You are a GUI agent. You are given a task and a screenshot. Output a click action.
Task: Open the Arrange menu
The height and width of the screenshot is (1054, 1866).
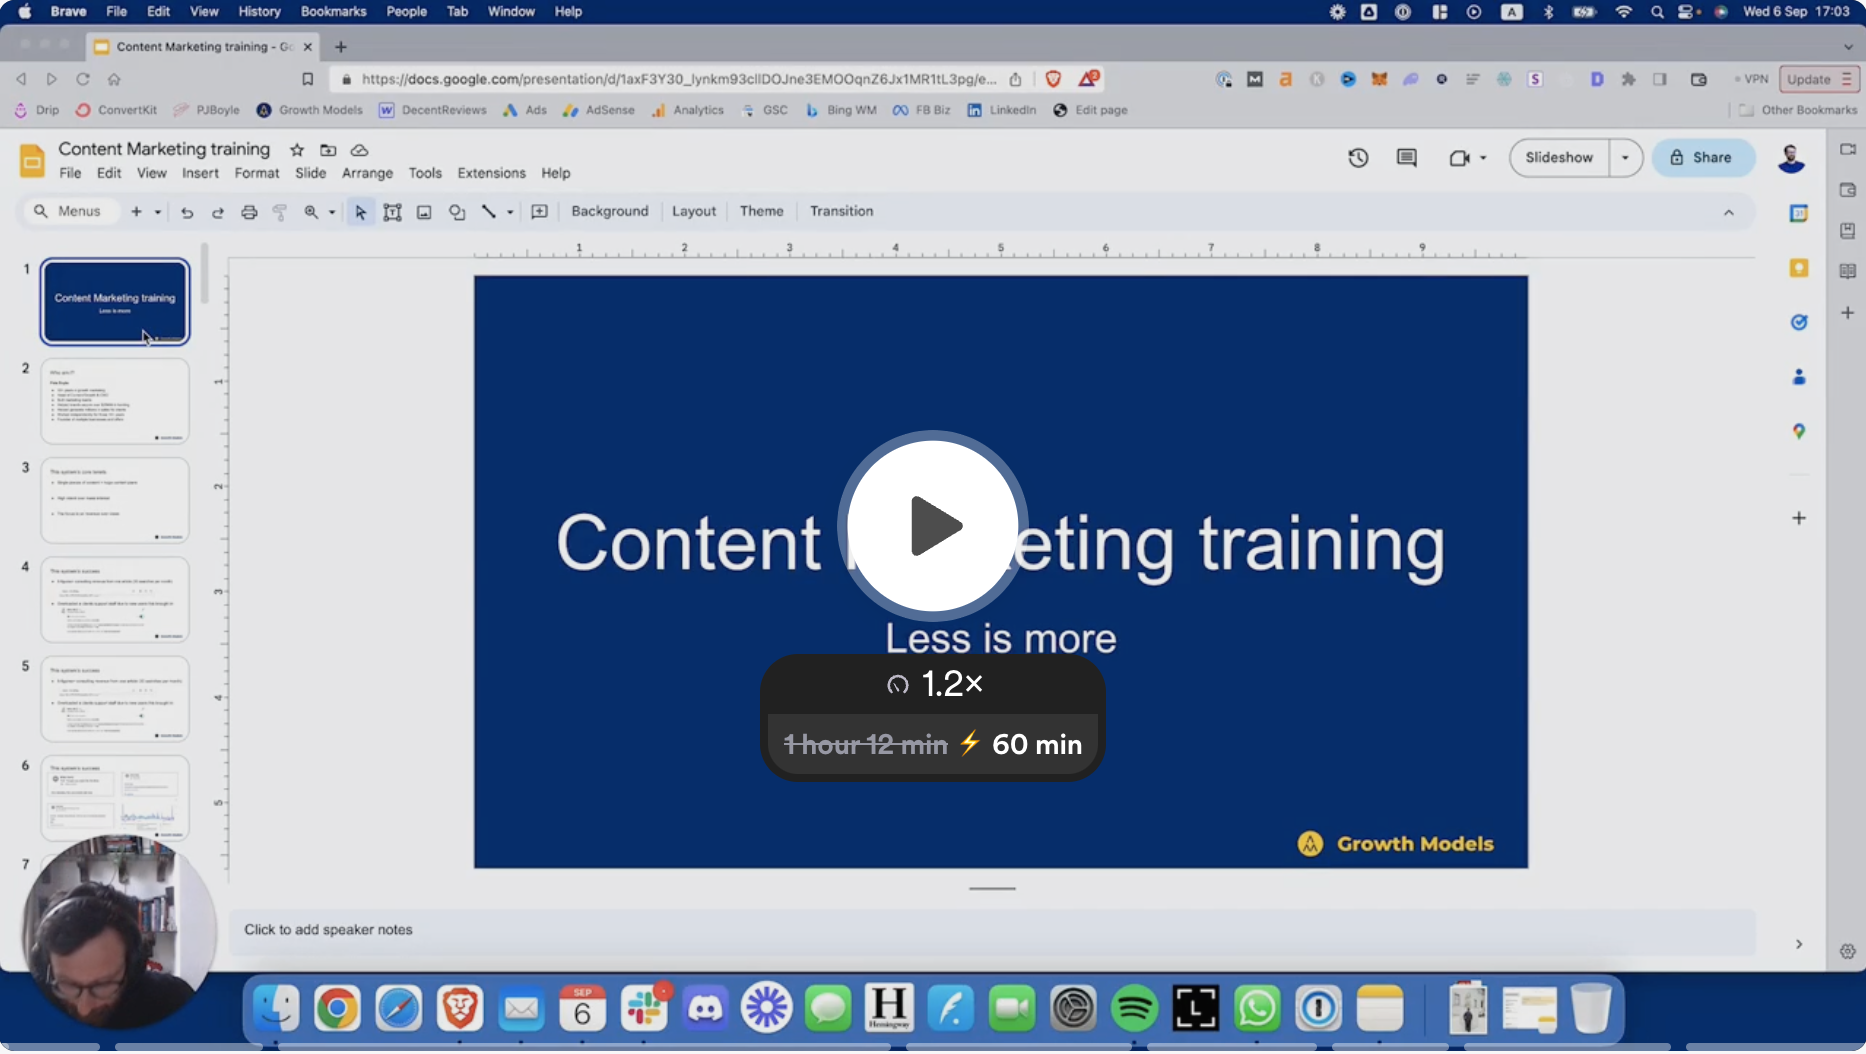[367, 173]
